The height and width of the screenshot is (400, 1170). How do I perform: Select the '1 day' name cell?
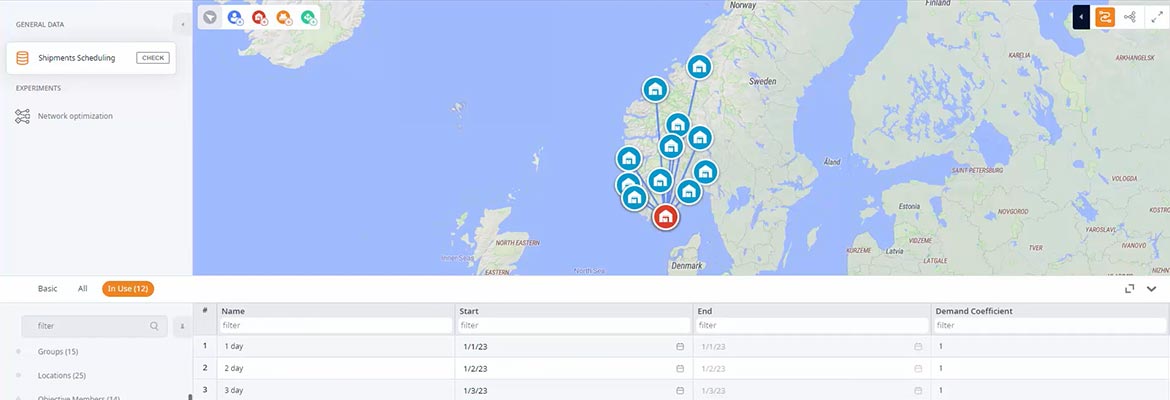pyautogui.click(x=336, y=346)
